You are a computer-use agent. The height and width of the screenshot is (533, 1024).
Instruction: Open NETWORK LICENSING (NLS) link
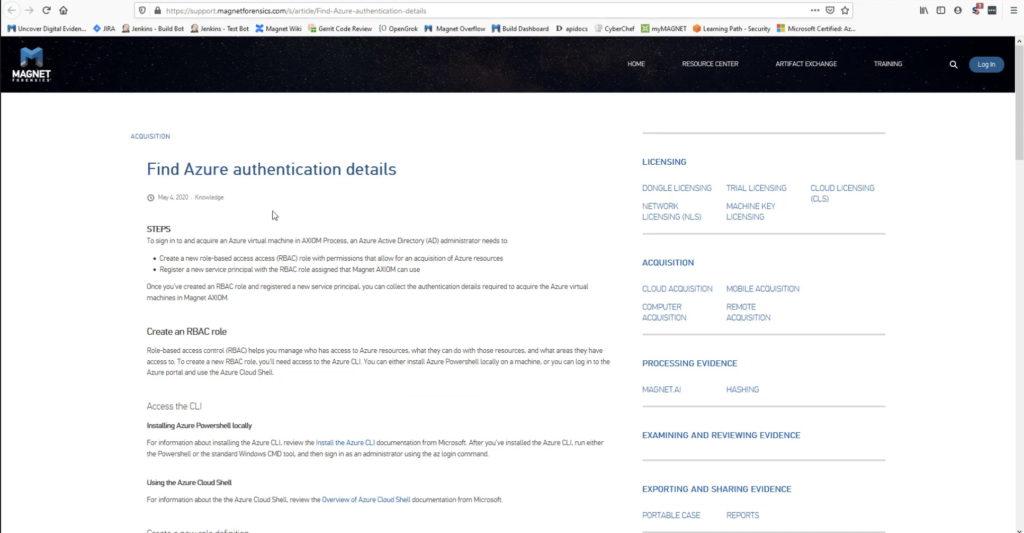click(671, 212)
